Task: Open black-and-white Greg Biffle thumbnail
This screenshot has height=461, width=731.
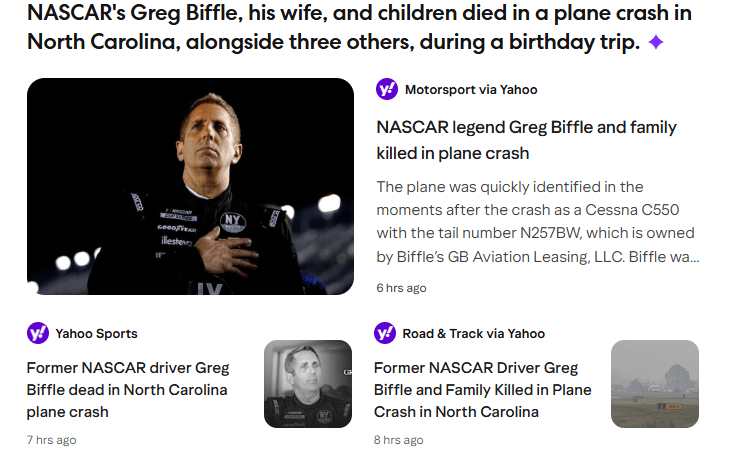Action: tap(308, 384)
